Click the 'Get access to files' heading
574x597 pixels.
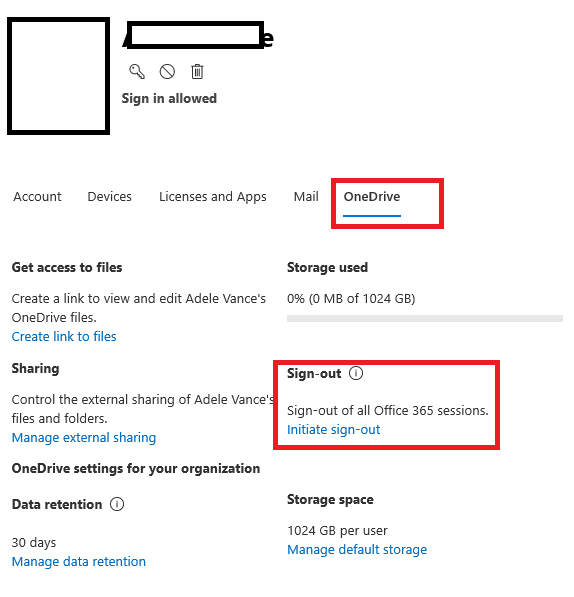[x=67, y=268]
